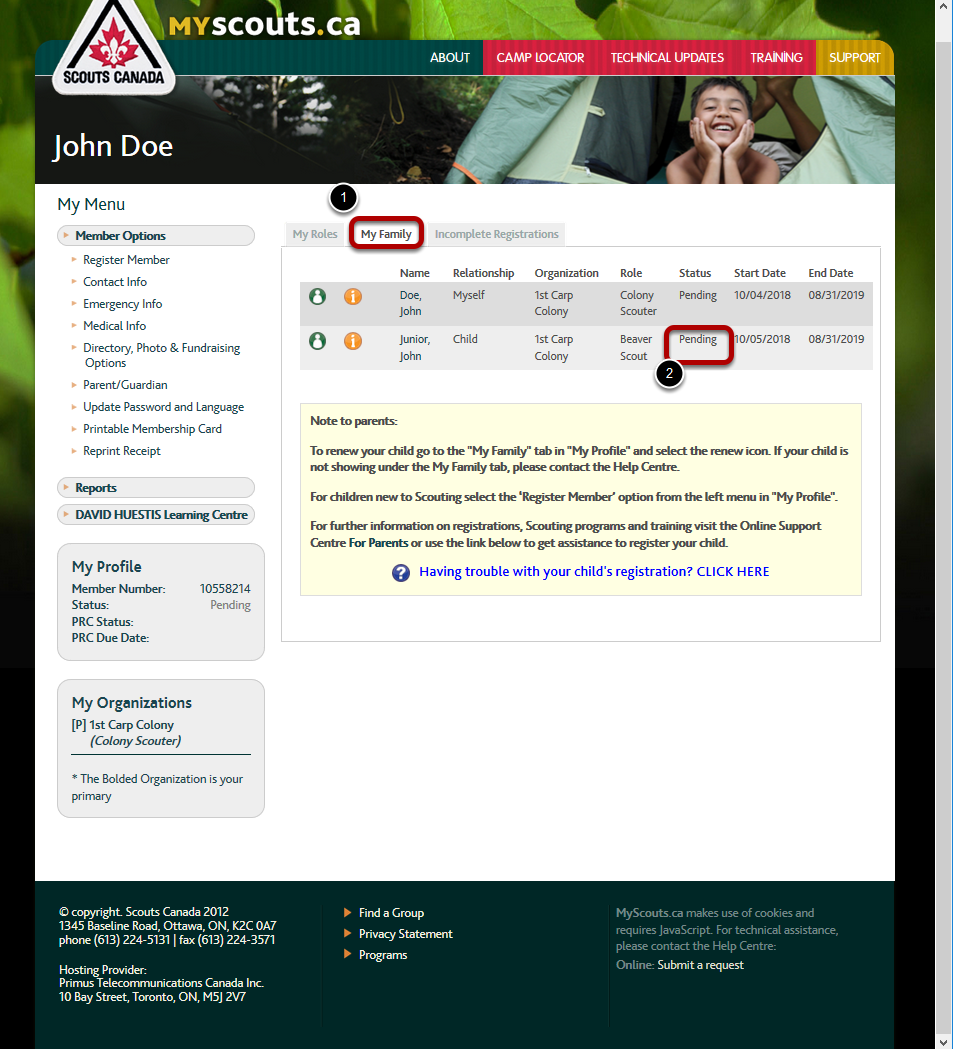
Task: Open Having trouble with registration CLICK HERE link
Action: coord(594,572)
